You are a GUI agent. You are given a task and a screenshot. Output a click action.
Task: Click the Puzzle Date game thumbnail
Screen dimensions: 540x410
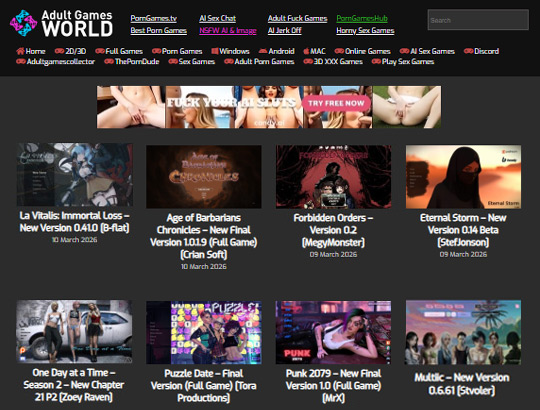[x=204, y=333]
